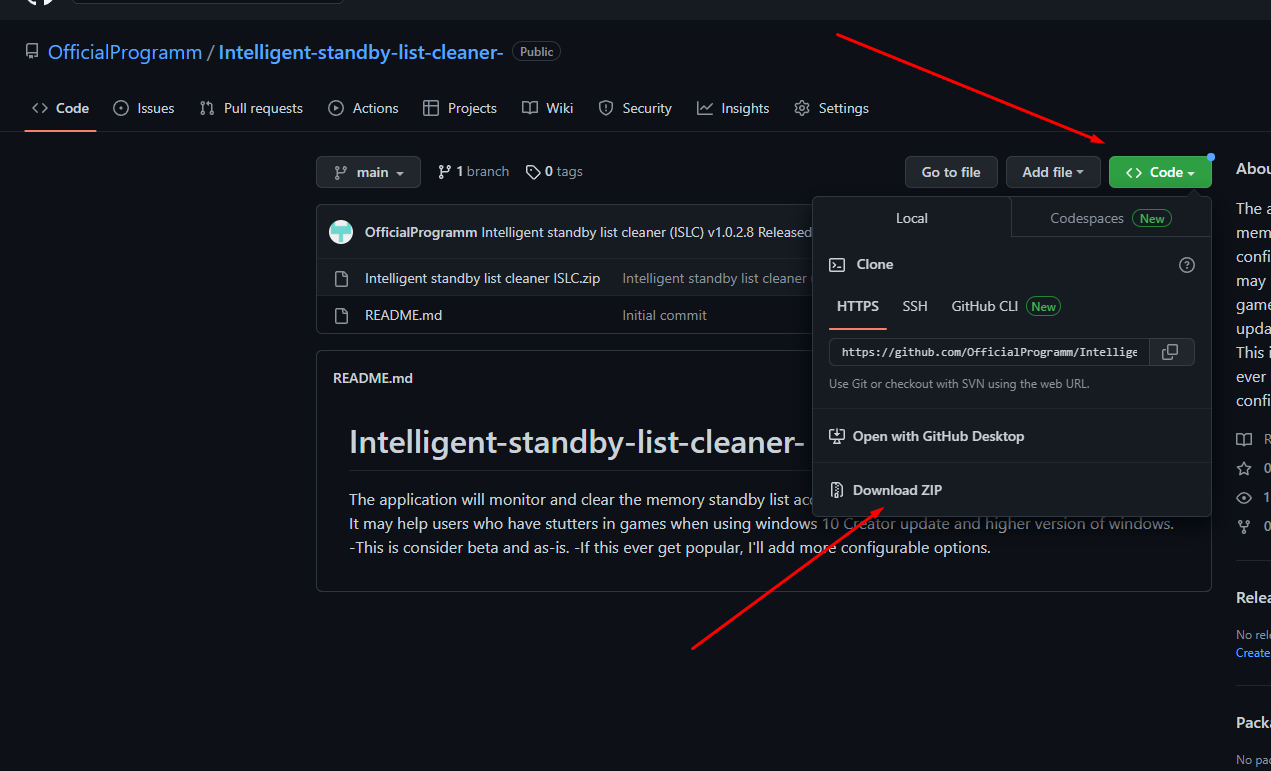Click the Public visibility badge
Image resolution: width=1271 pixels, height=771 pixels.
536,51
